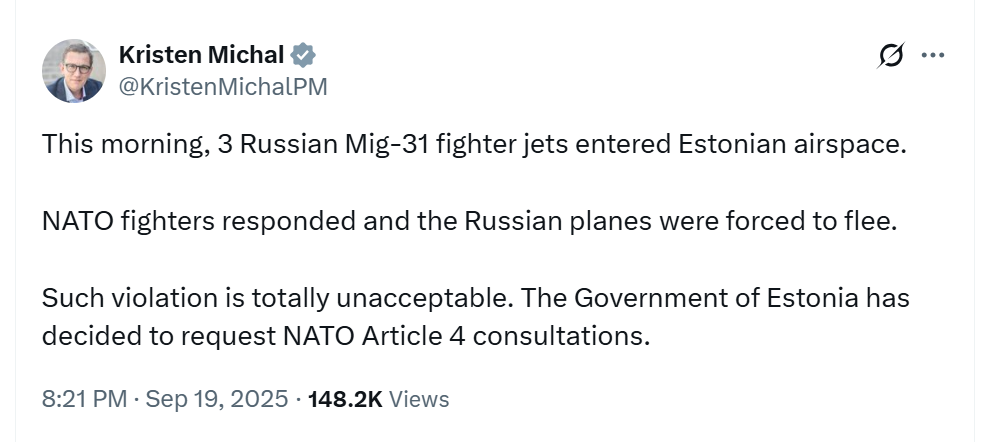Image resolution: width=1000 pixels, height=442 pixels.
Task: Click the Sep 19, 2025 date
Action: click(x=217, y=399)
